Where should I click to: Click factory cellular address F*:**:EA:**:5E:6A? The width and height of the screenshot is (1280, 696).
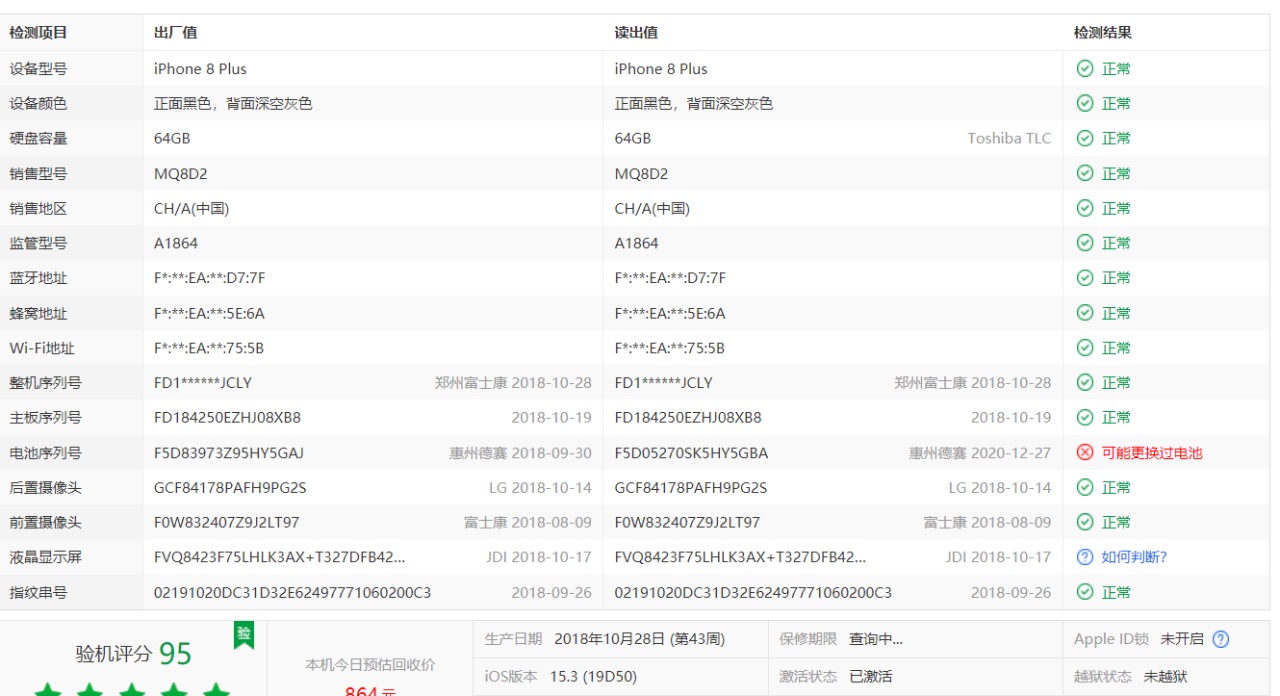click(x=209, y=313)
